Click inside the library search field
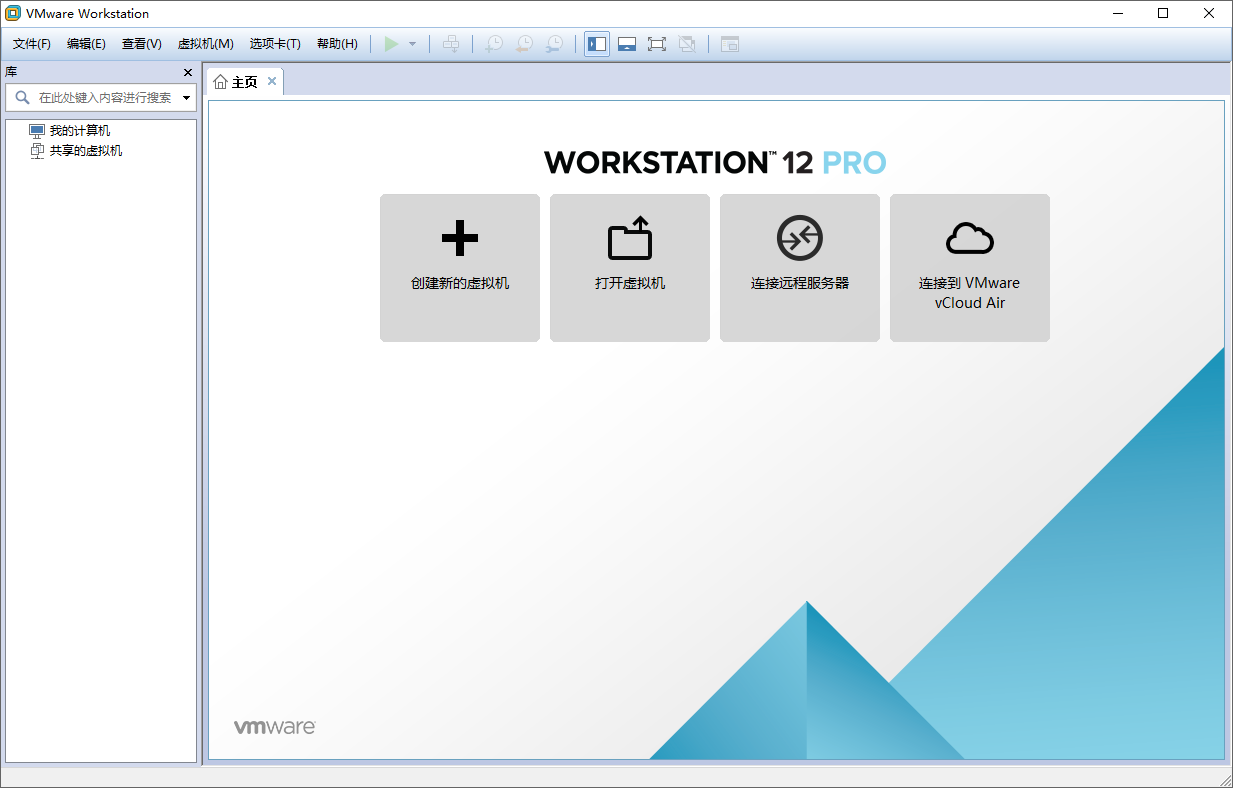This screenshot has height=788, width=1233. point(100,97)
